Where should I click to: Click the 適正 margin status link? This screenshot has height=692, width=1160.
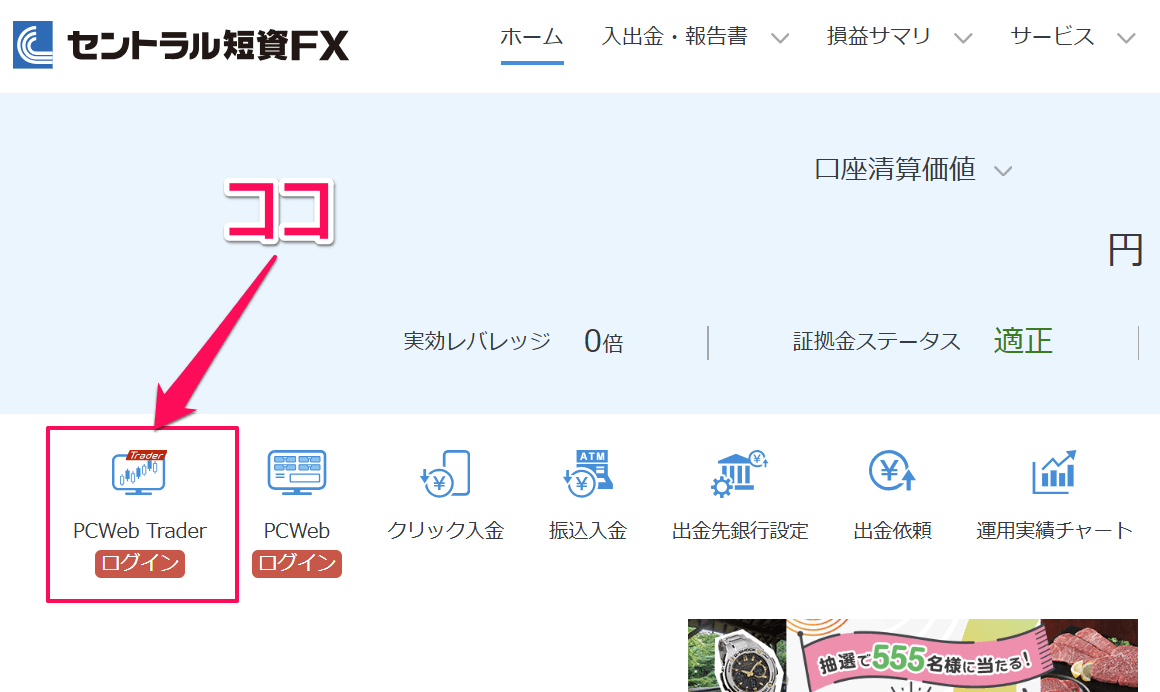coord(1022,341)
